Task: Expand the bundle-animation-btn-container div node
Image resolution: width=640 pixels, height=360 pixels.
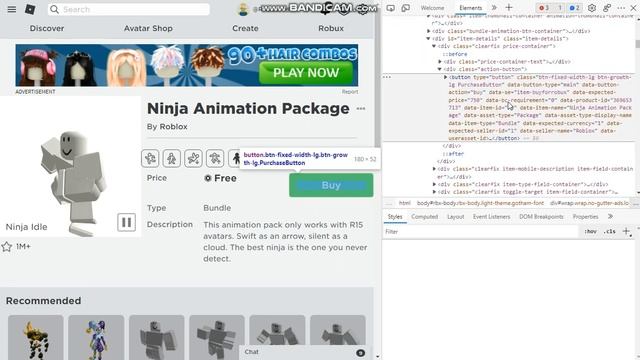Action: (x=429, y=31)
